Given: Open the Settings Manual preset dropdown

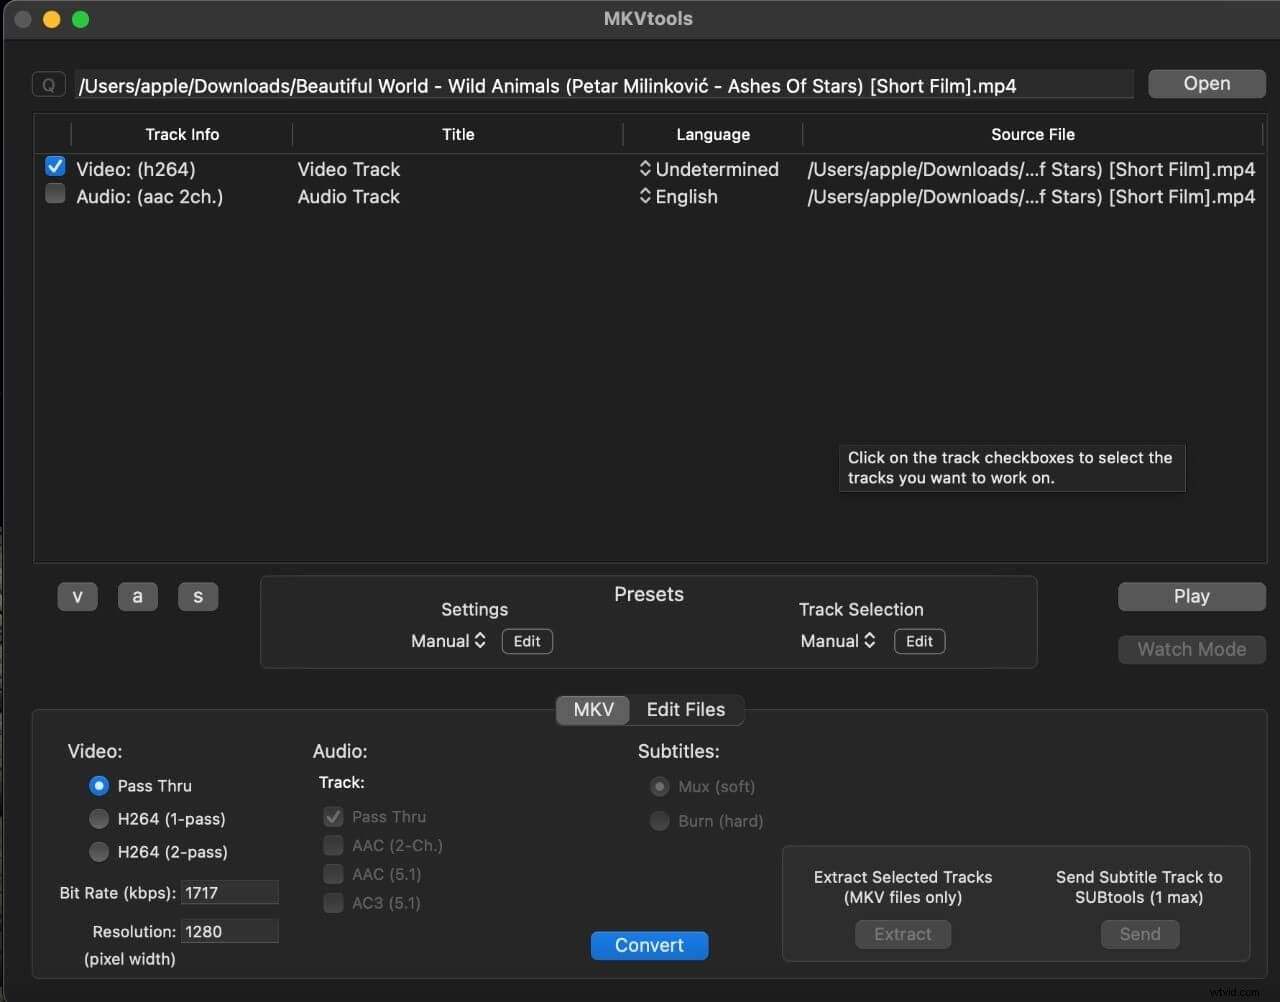Looking at the screenshot, I should click(447, 641).
